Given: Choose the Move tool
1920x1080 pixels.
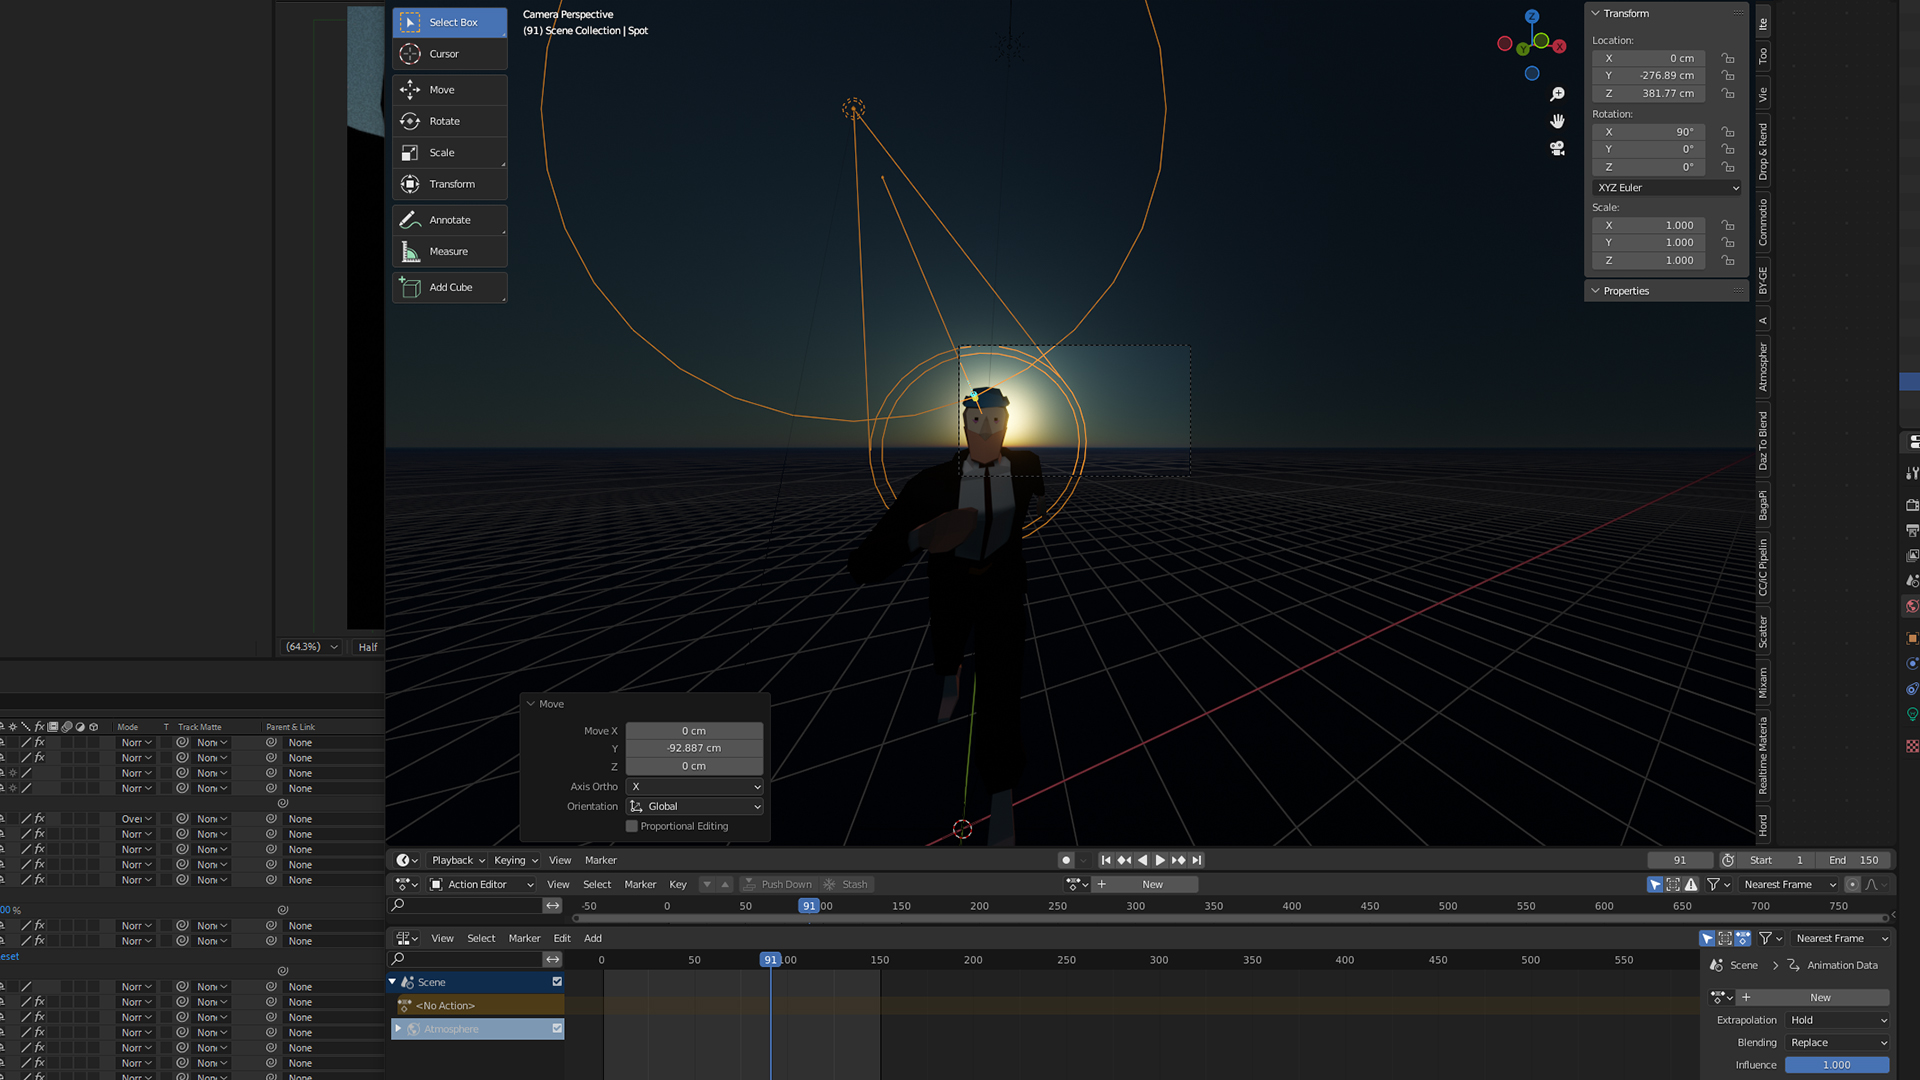Looking at the screenshot, I should (450, 90).
